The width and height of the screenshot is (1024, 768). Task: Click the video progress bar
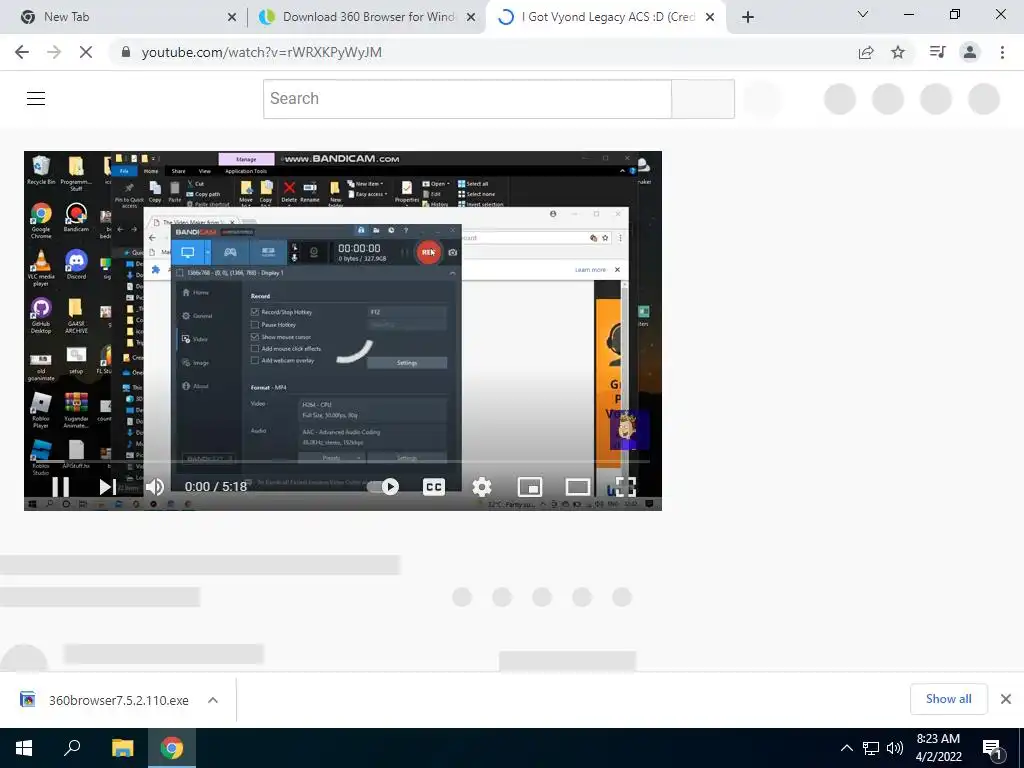pos(343,462)
